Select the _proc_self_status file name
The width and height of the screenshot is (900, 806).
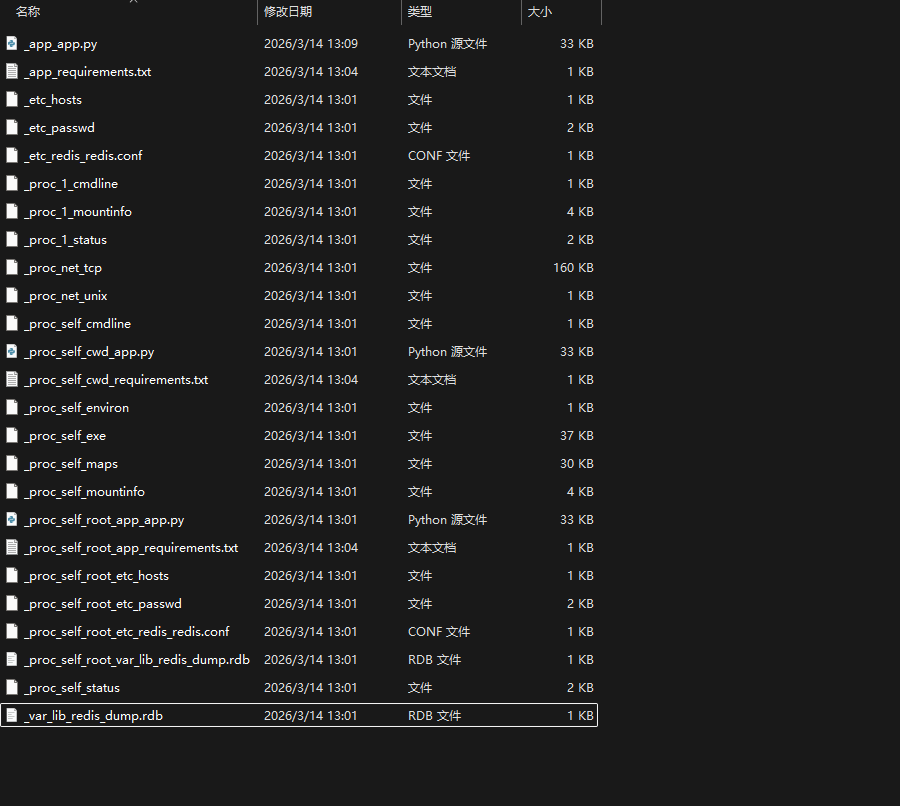coord(72,688)
